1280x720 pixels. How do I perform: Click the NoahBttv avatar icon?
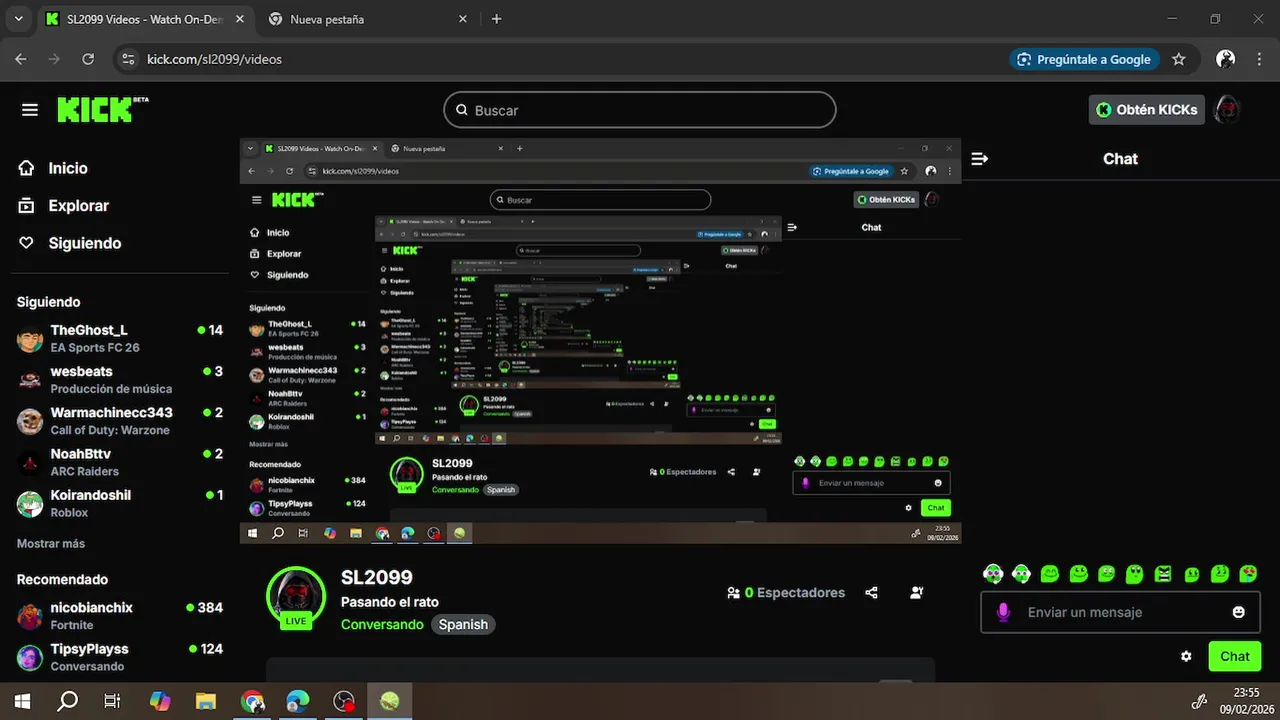click(x=30, y=462)
